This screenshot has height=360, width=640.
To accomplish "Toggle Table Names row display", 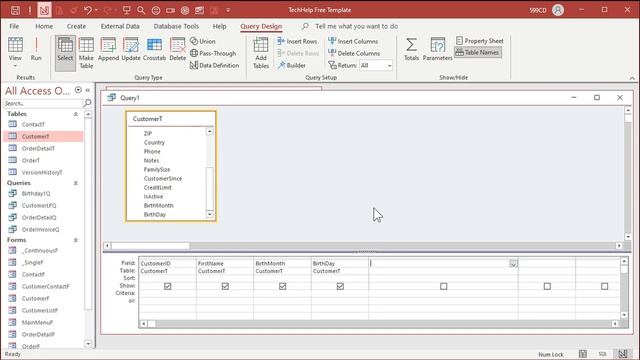I will 478,52.
